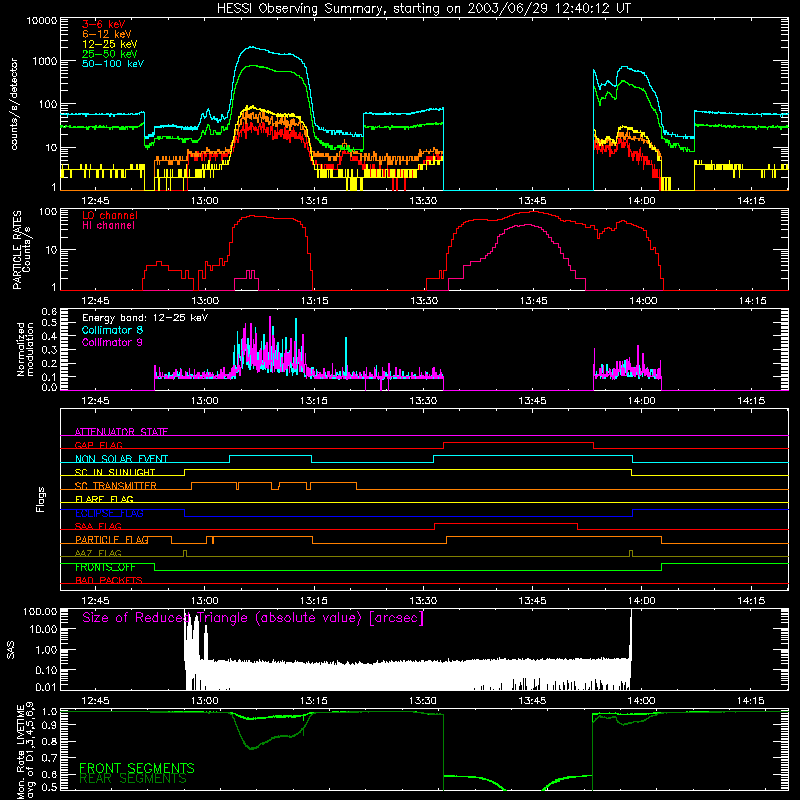This screenshot has width=800, height=800.
Task: Click the PARTICLE FLAG label
Action: tap(112, 539)
